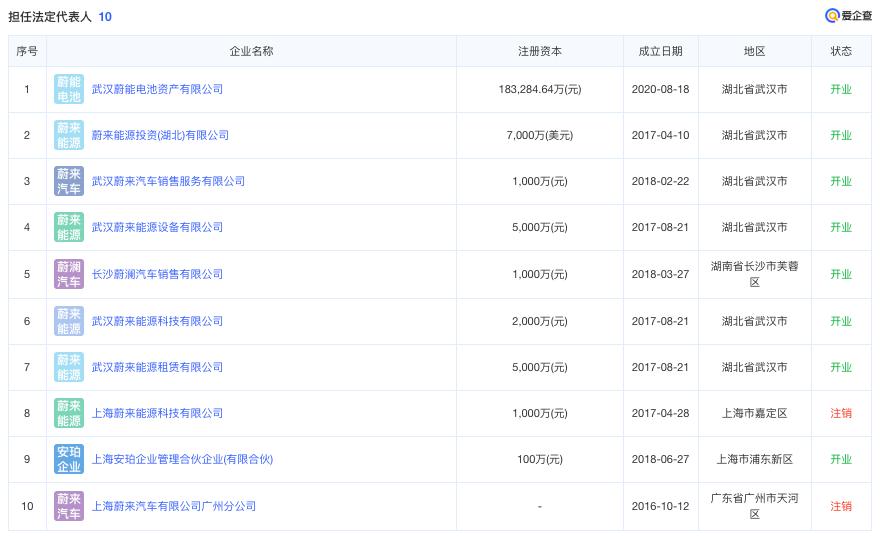Select the 183,284.64万(元) capital cell
The height and width of the screenshot is (537, 880).
540,89
